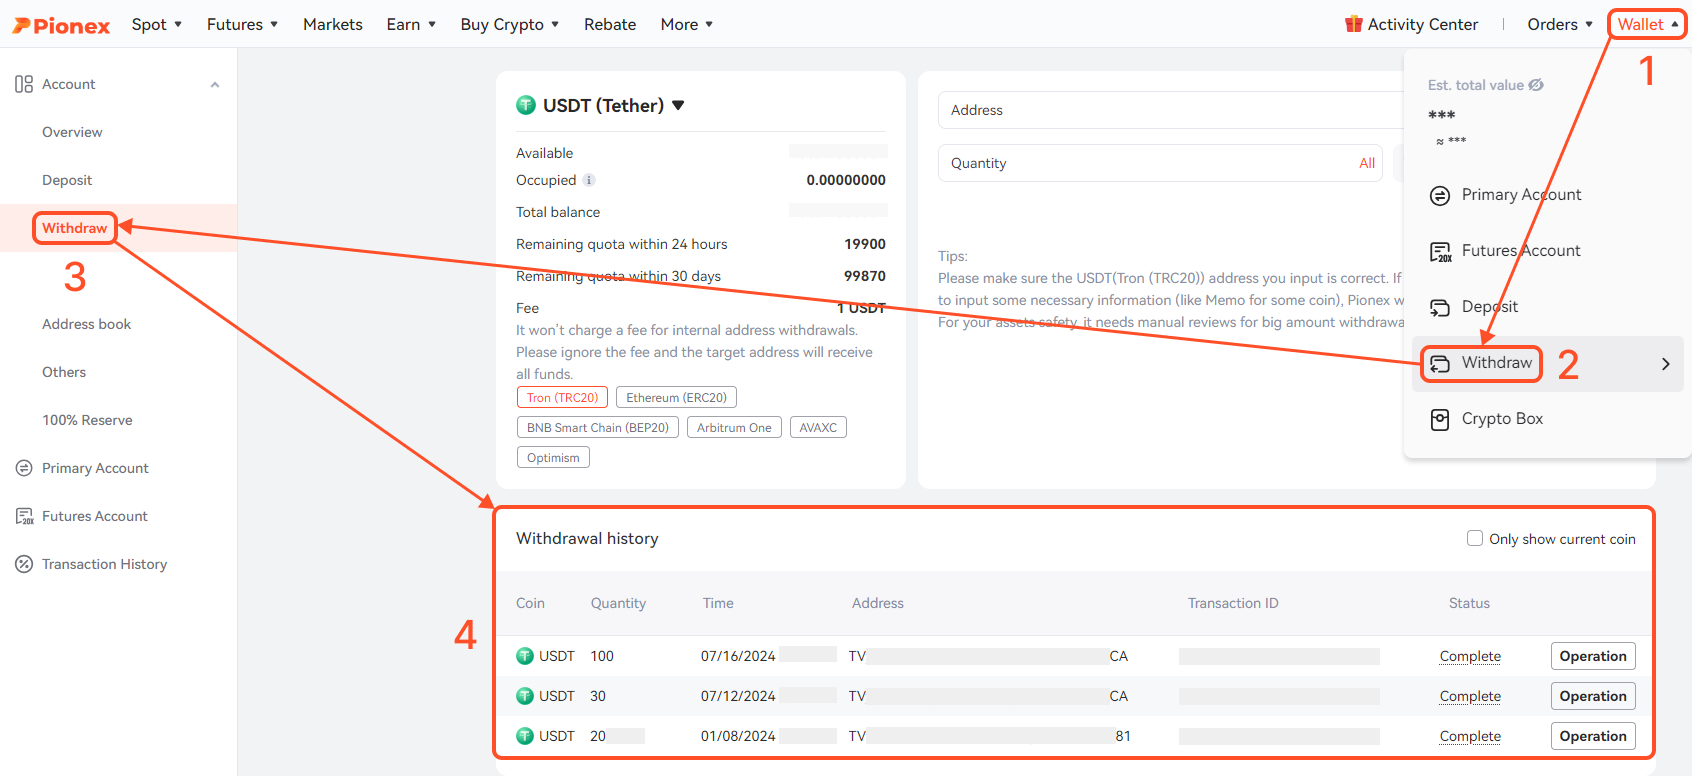
Task: Focus the Address input field
Action: [1171, 110]
